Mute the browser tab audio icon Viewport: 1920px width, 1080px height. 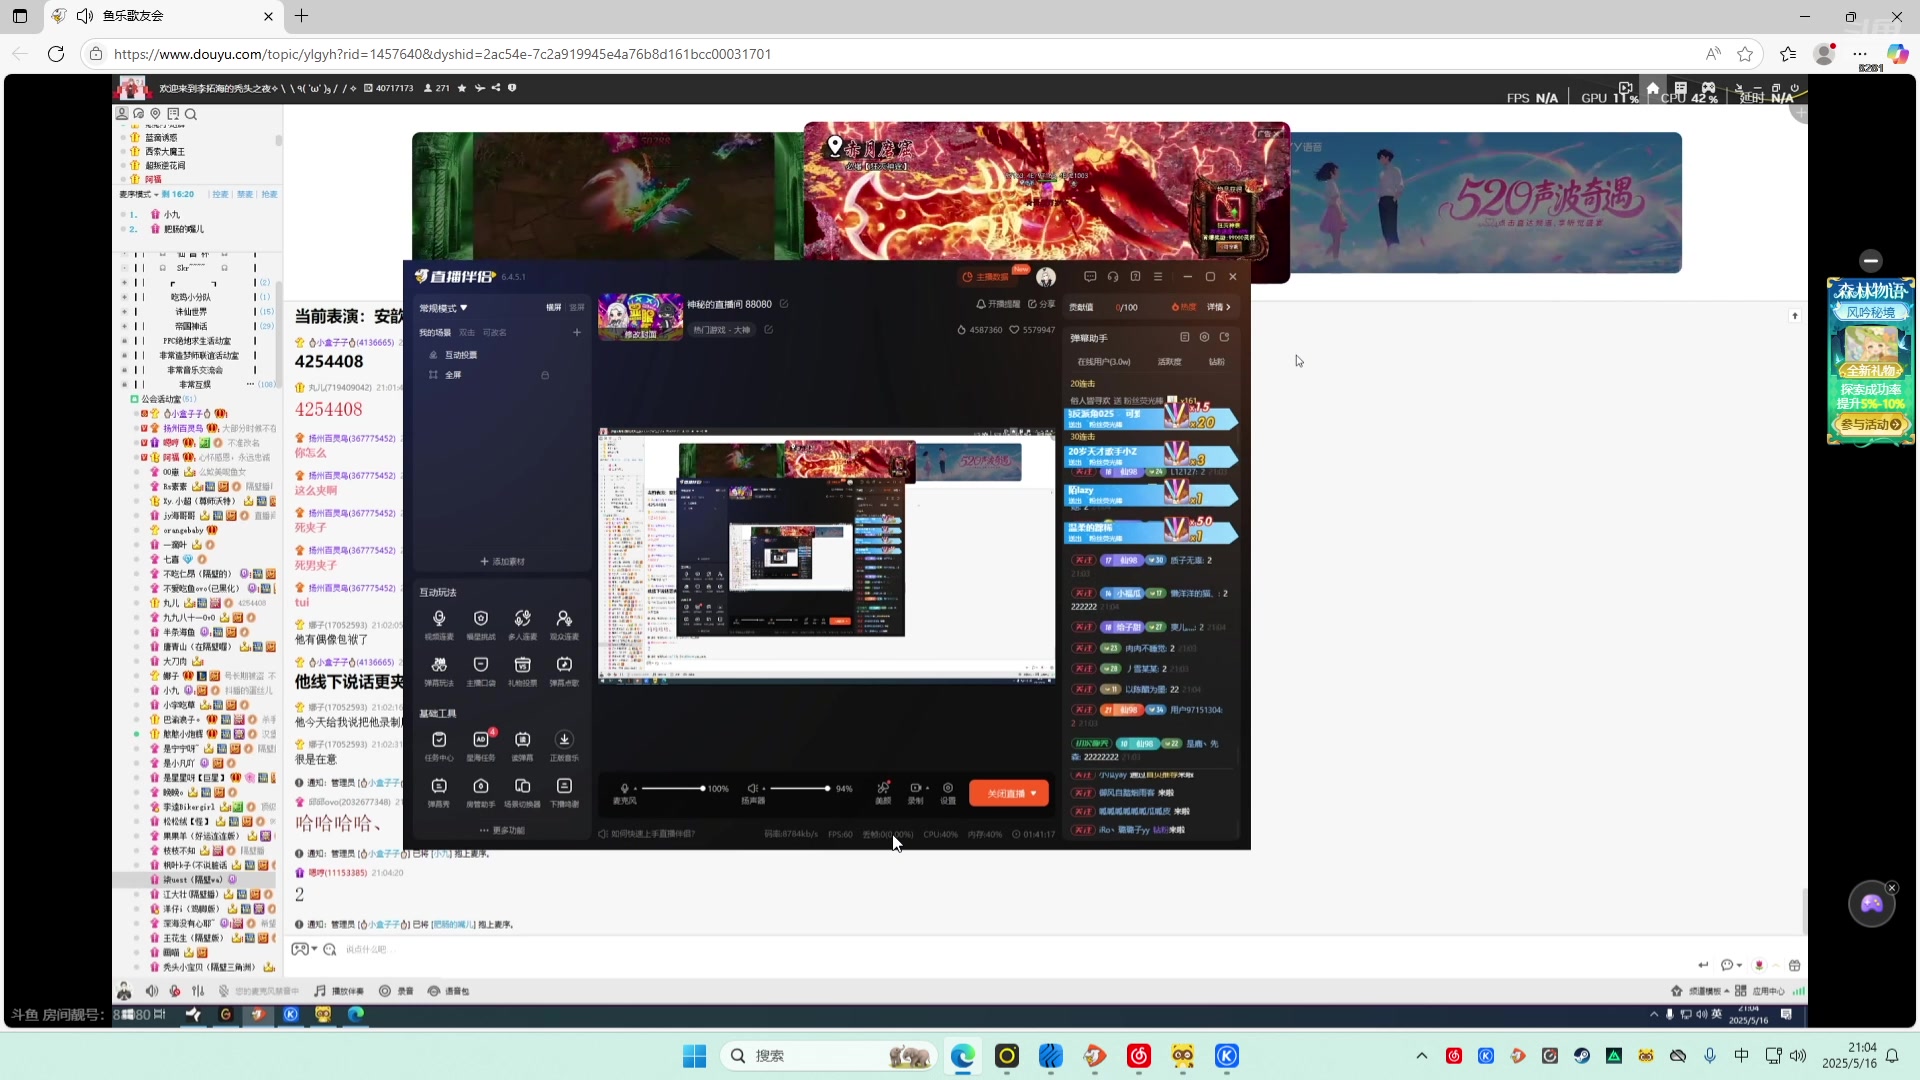point(85,16)
